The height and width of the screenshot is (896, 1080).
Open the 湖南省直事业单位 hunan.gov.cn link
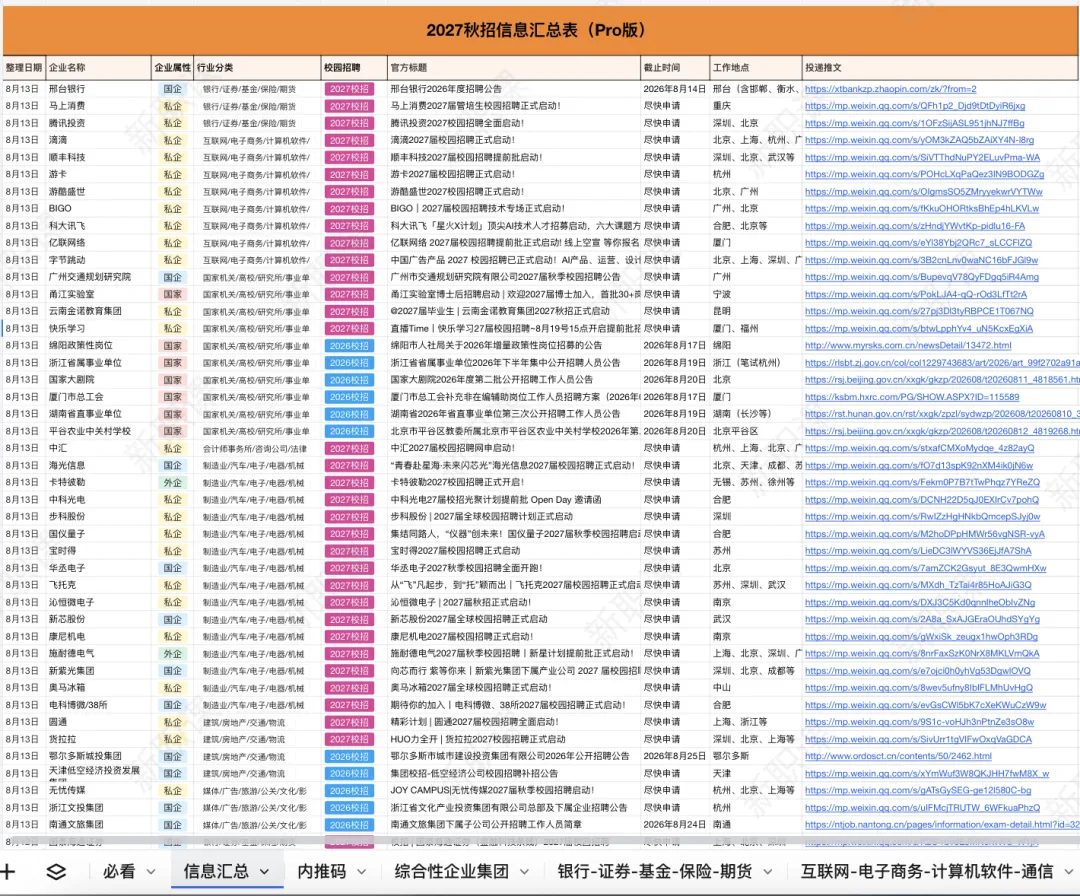click(x=942, y=414)
